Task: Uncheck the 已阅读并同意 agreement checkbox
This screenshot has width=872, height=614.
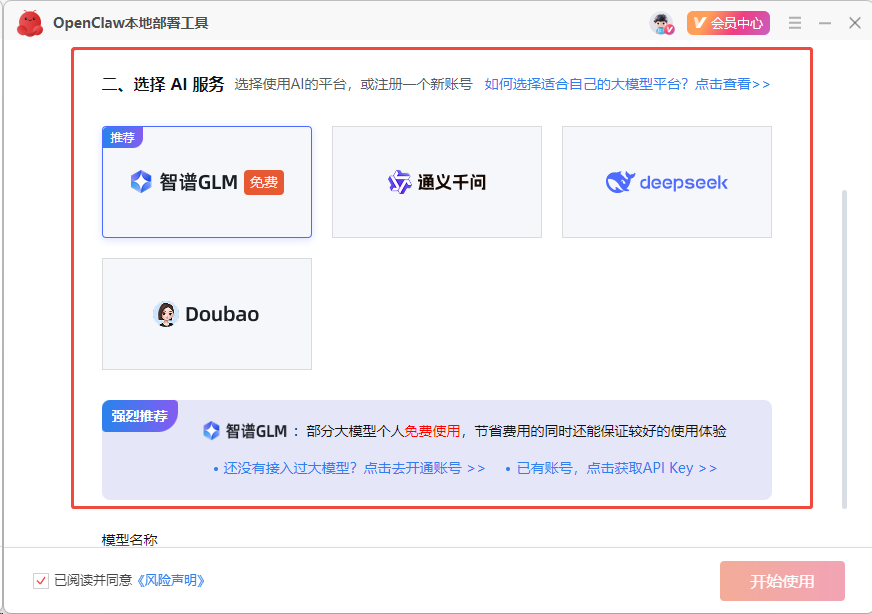Action: pyautogui.click(x=40, y=580)
